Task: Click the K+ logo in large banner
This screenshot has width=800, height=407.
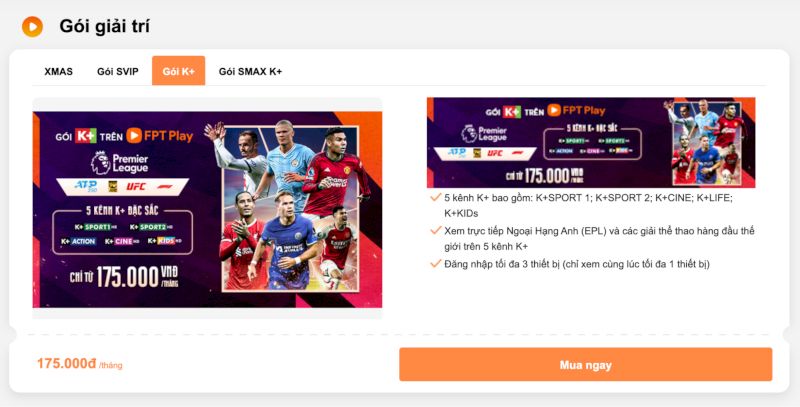Action: click(x=86, y=136)
